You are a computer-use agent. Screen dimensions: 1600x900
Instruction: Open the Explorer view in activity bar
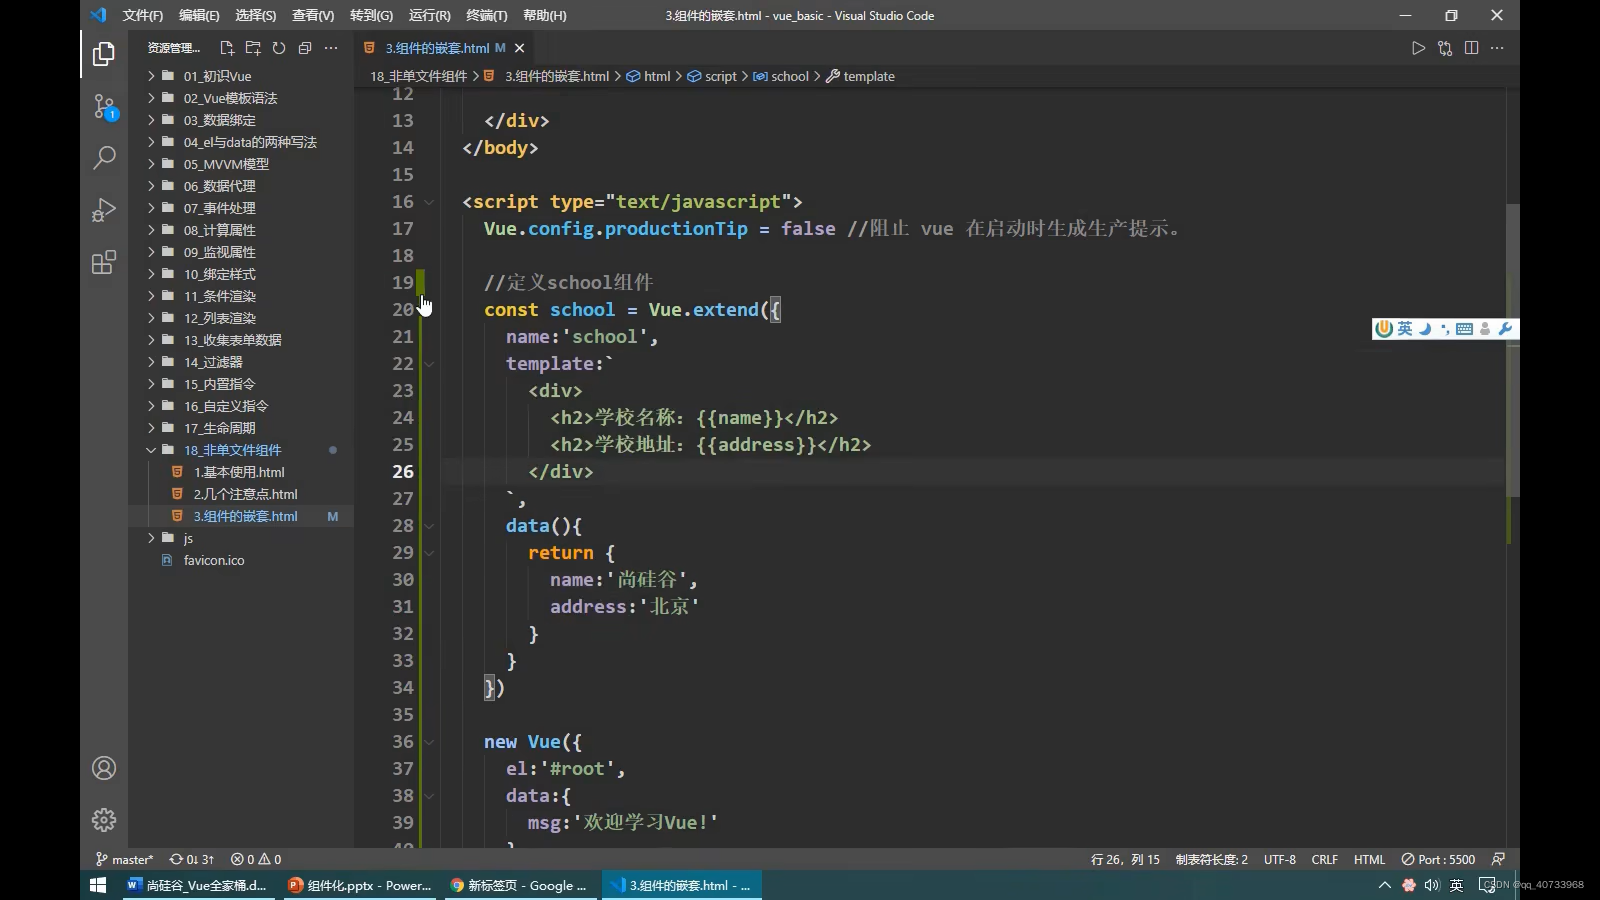(104, 54)
